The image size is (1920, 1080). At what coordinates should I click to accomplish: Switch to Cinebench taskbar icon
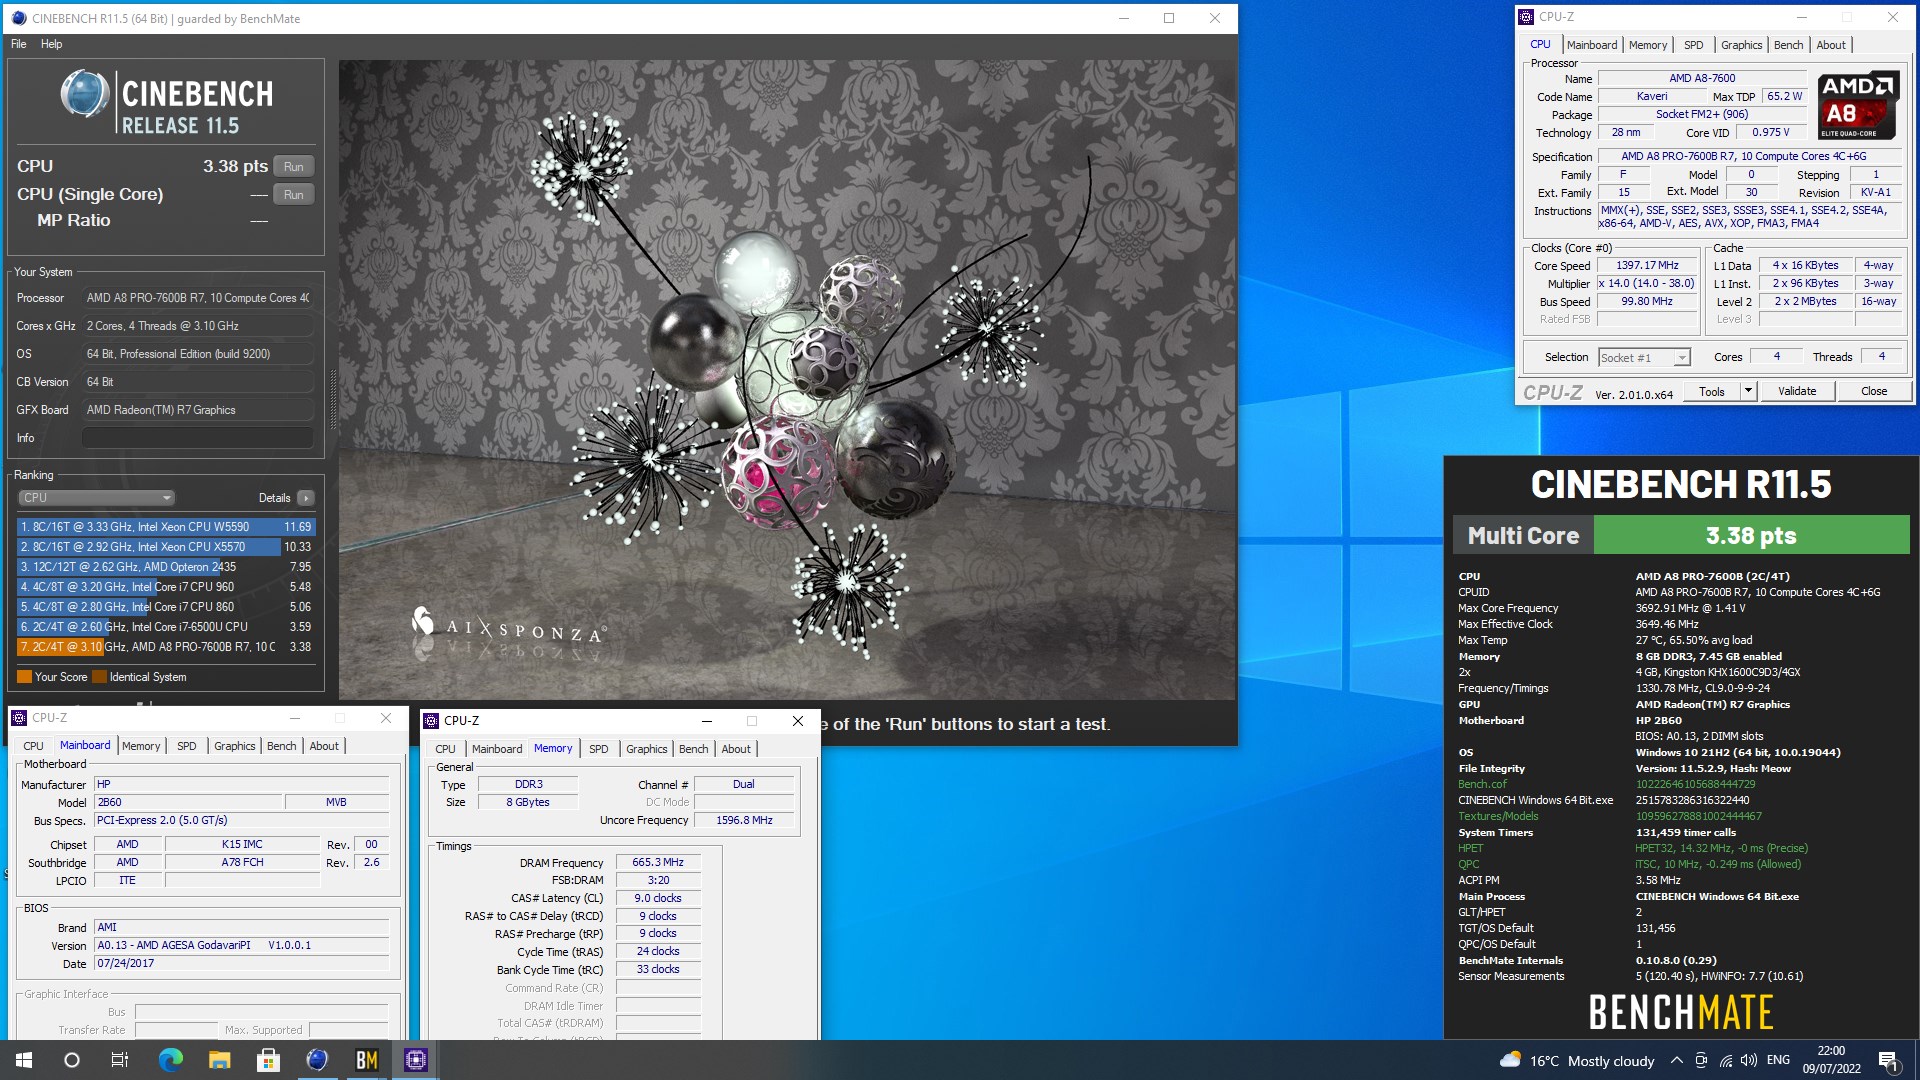(317, 1060)
